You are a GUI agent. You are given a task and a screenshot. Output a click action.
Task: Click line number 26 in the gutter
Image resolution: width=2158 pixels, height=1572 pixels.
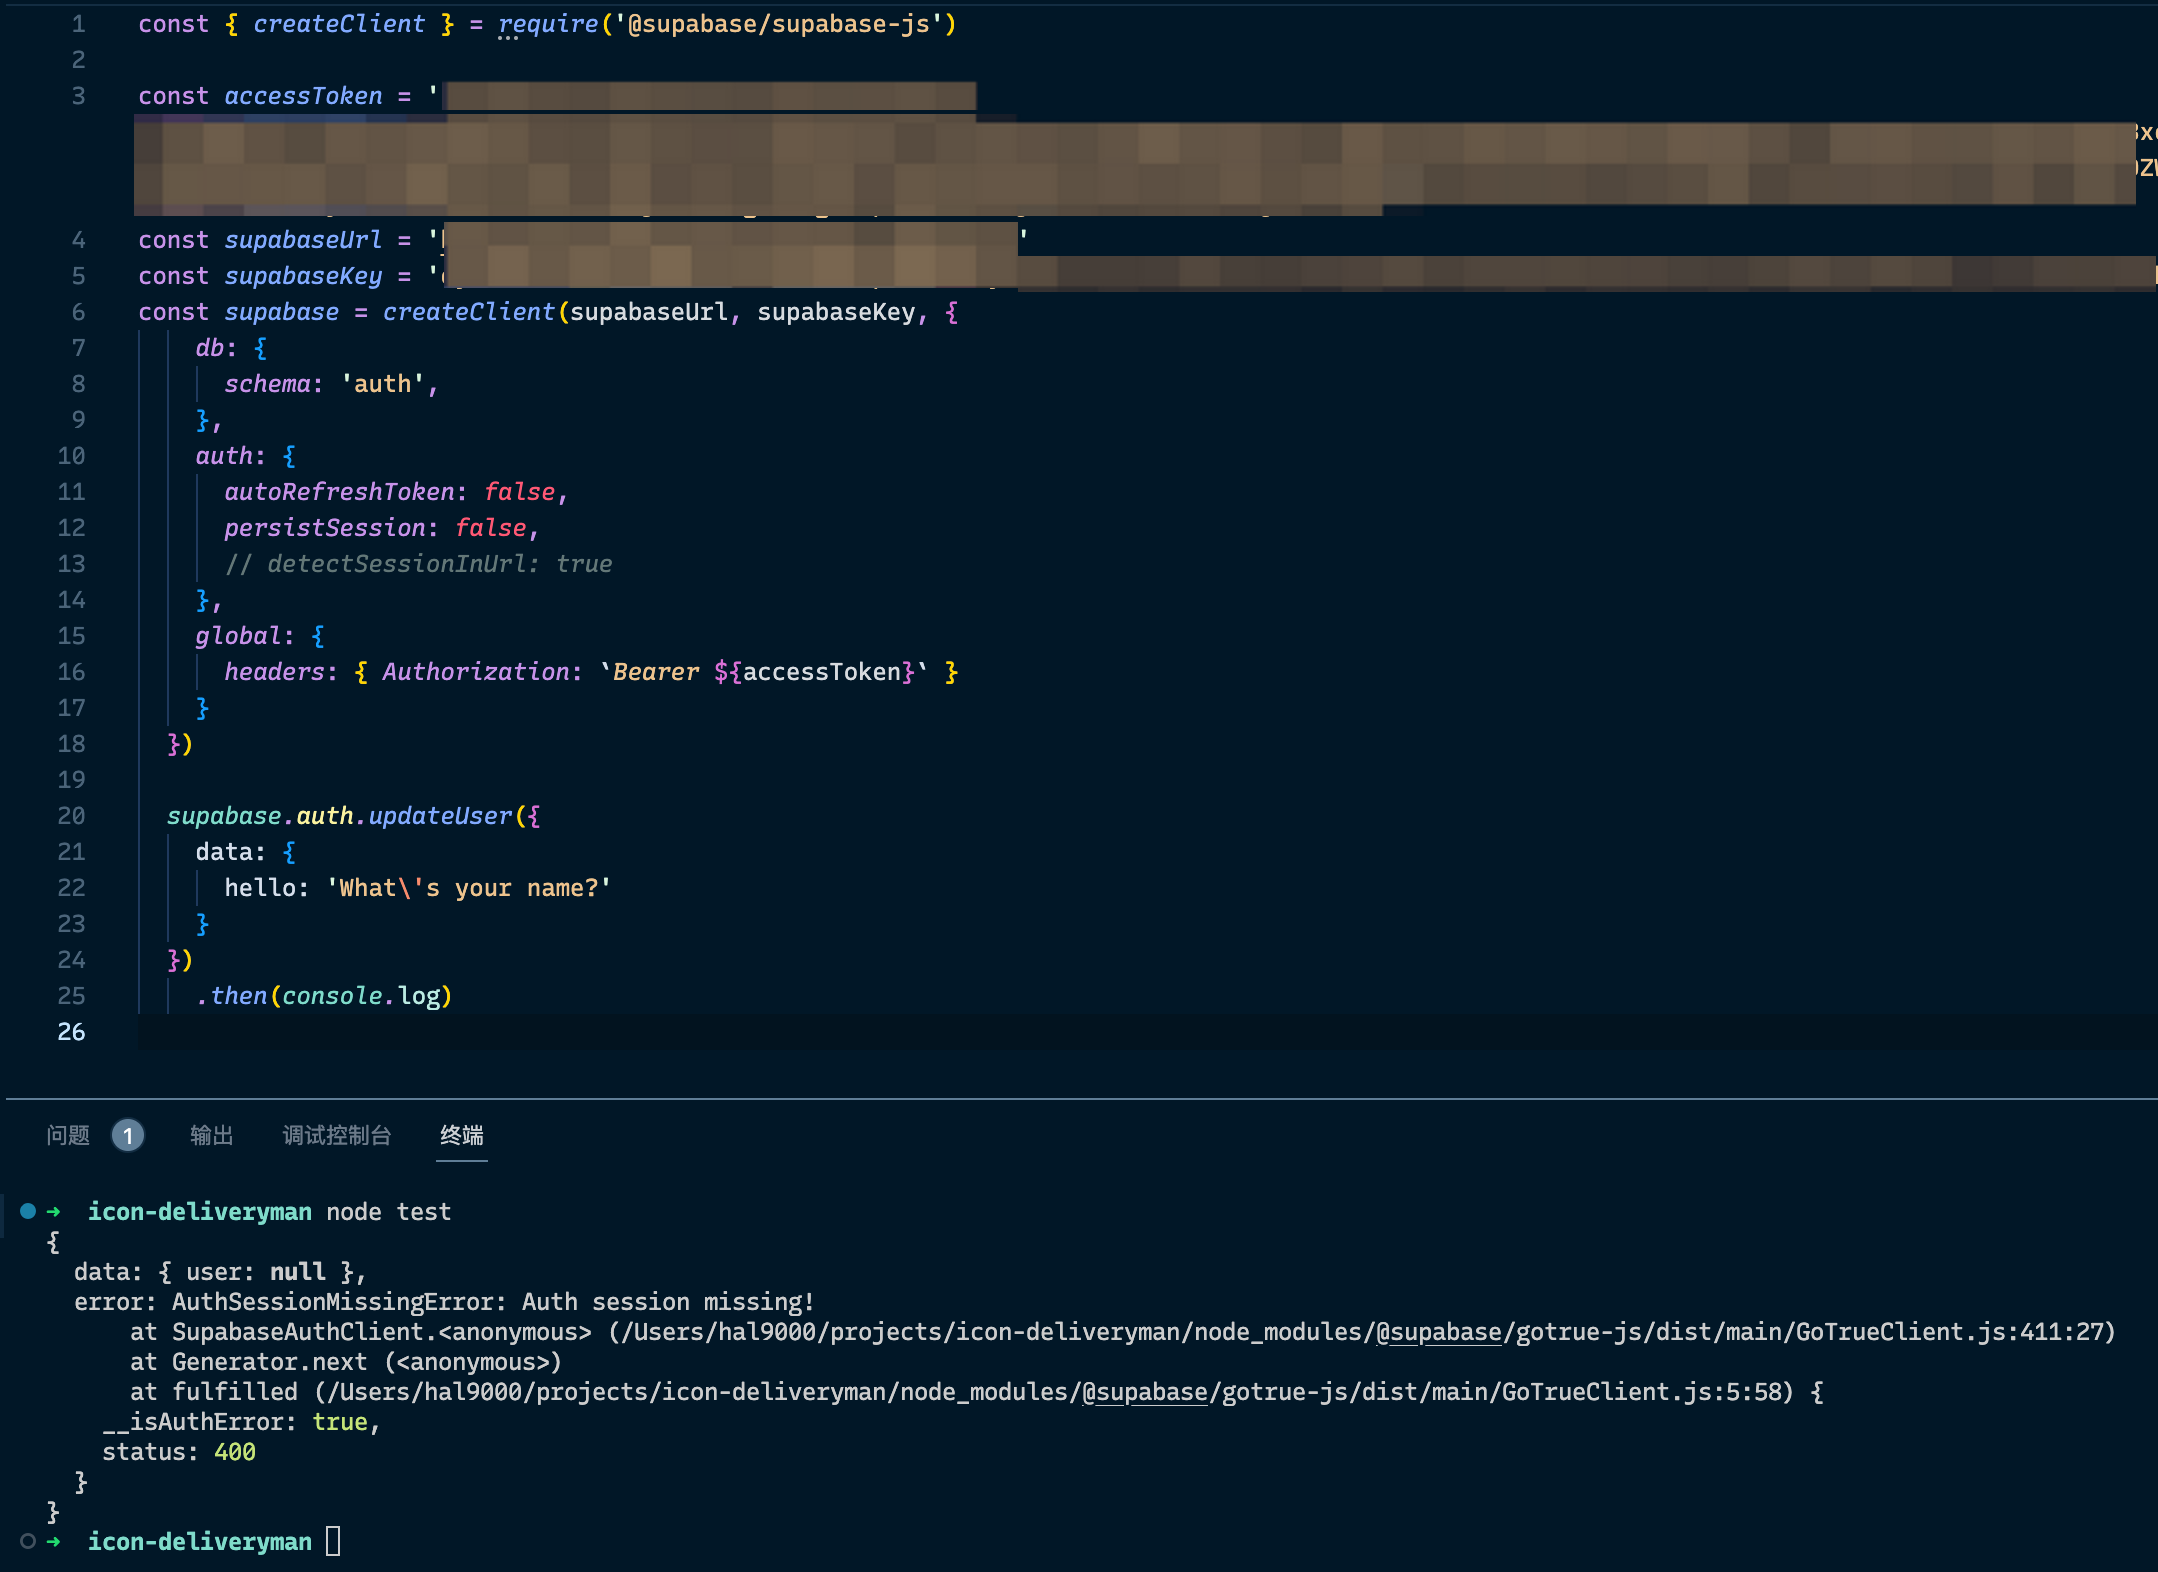[x=71, y=1032]
